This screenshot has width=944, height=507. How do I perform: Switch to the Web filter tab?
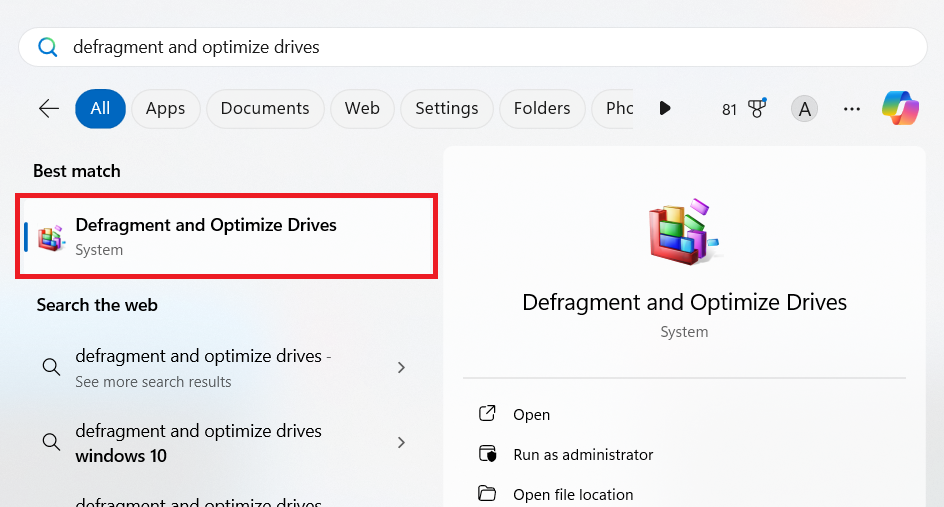coord(362,108)
